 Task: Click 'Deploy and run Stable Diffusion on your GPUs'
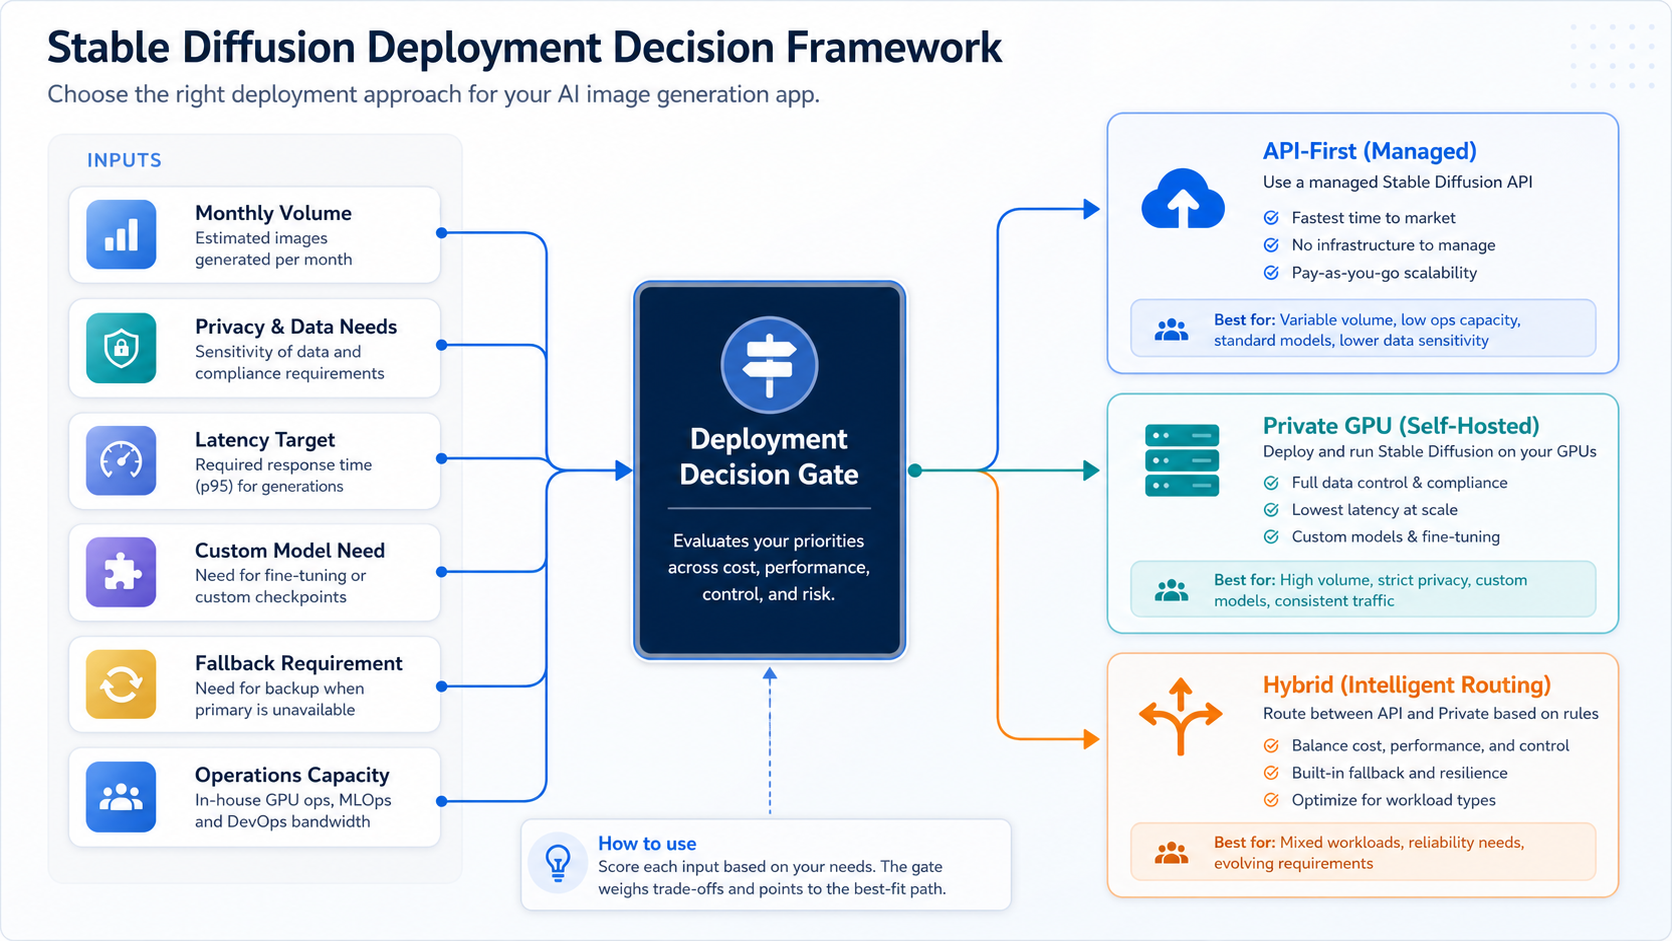(x=1430, y=452)
